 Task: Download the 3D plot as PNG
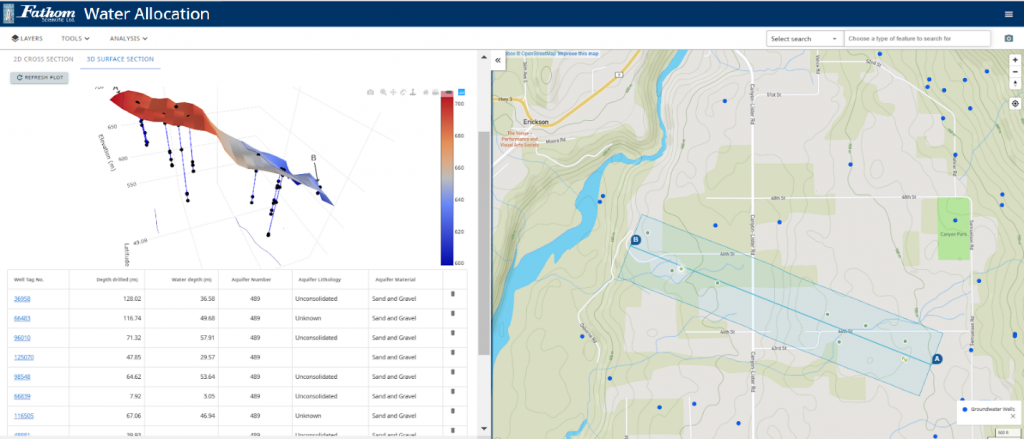[370, 92]
